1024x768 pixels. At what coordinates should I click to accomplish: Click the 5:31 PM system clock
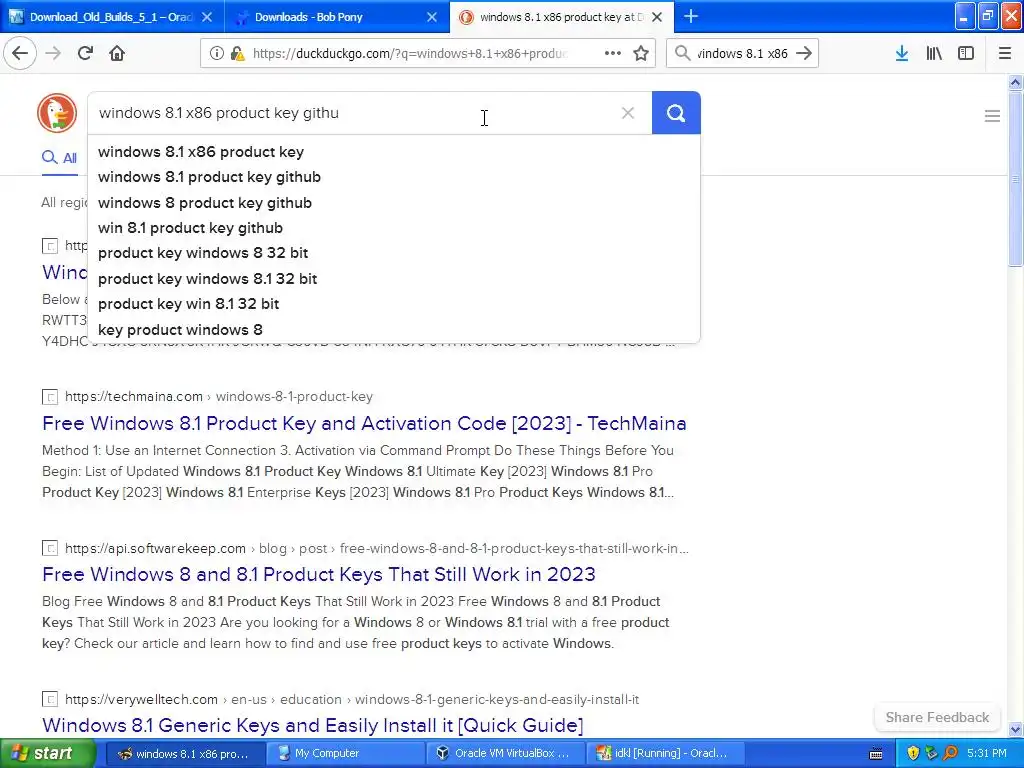pyautogui.click(x=986, y=753)
